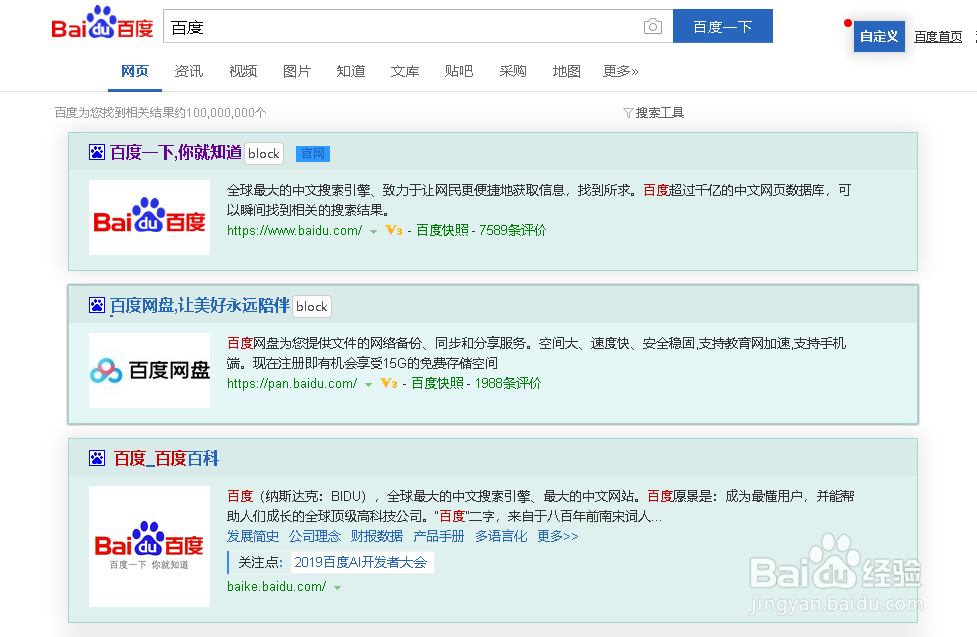Viewport: 977px width, 637px height.
Task: Open Baidu Baike logo thumbnail
Action: point(150,546)
